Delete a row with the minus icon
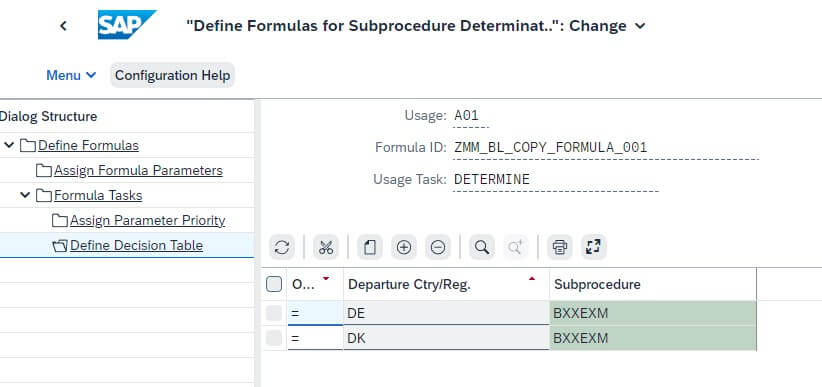The width and height of the screenshot is (822, 387). (x=438, y=248)
